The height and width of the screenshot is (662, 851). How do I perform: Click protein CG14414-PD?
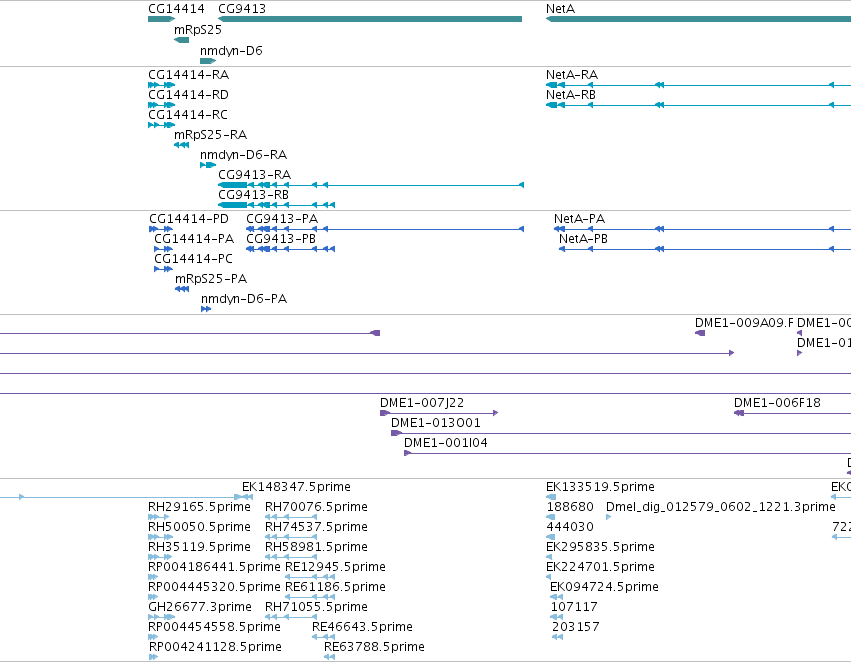[189, 219]
